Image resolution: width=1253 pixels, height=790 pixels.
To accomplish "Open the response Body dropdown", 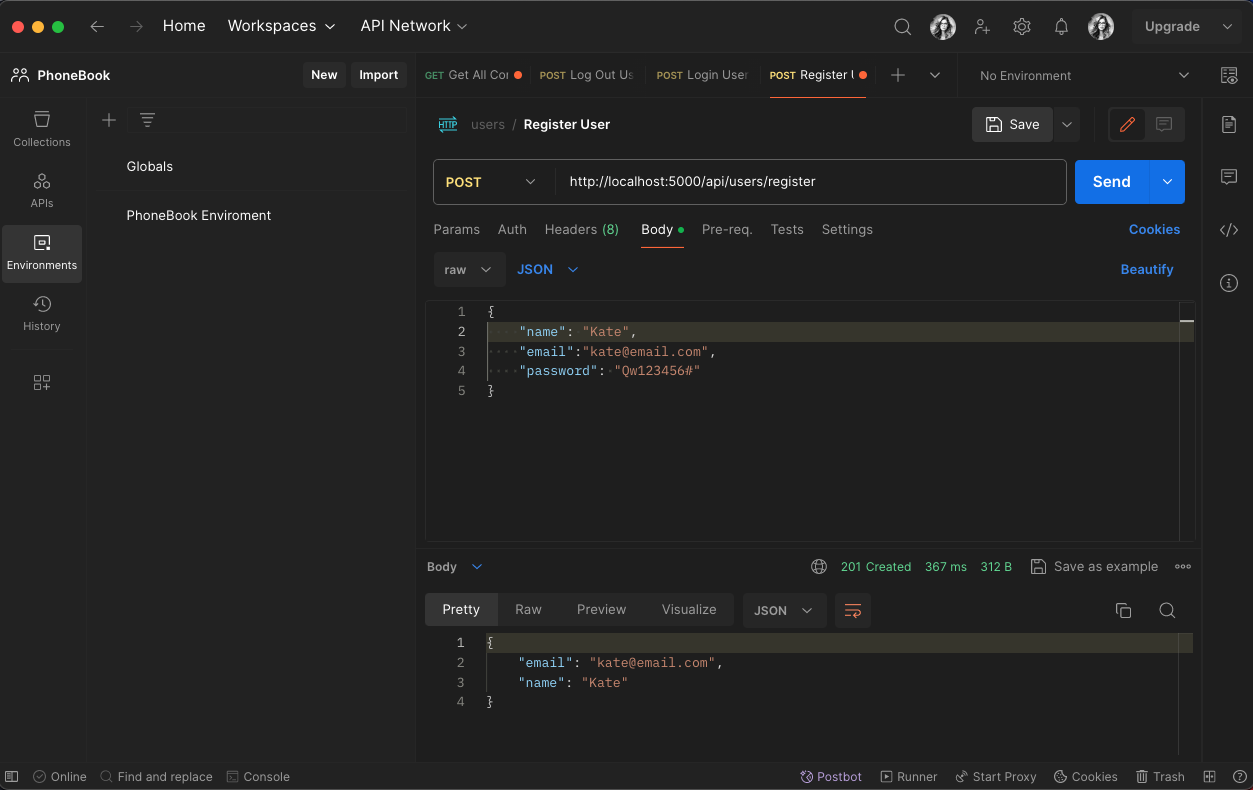I will [455, 566].
